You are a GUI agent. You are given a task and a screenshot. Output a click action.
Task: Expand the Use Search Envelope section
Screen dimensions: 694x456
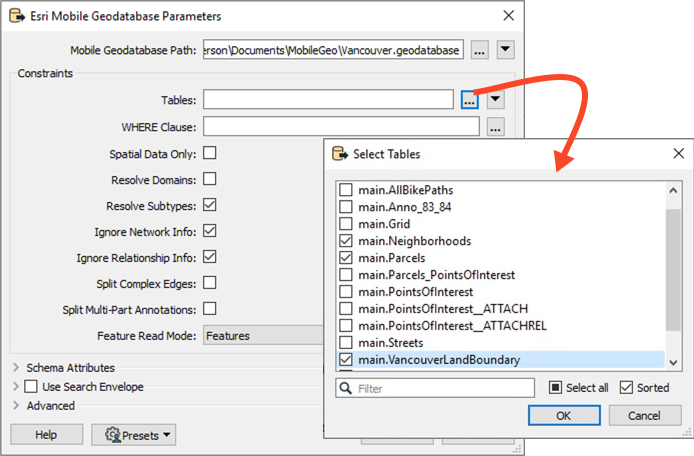point(16,386)
